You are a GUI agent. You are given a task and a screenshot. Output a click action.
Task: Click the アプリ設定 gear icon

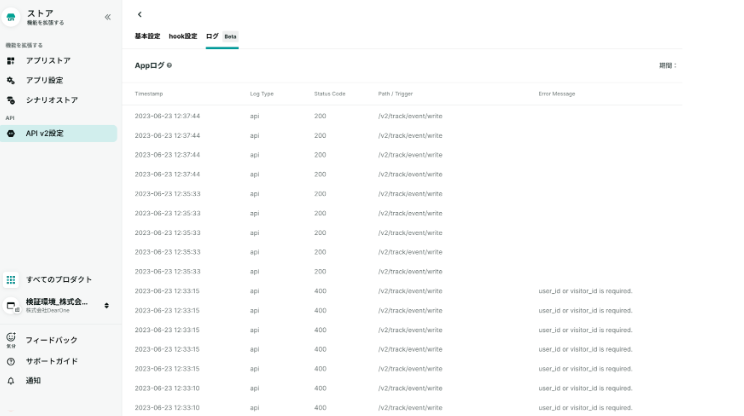(10, 80)
